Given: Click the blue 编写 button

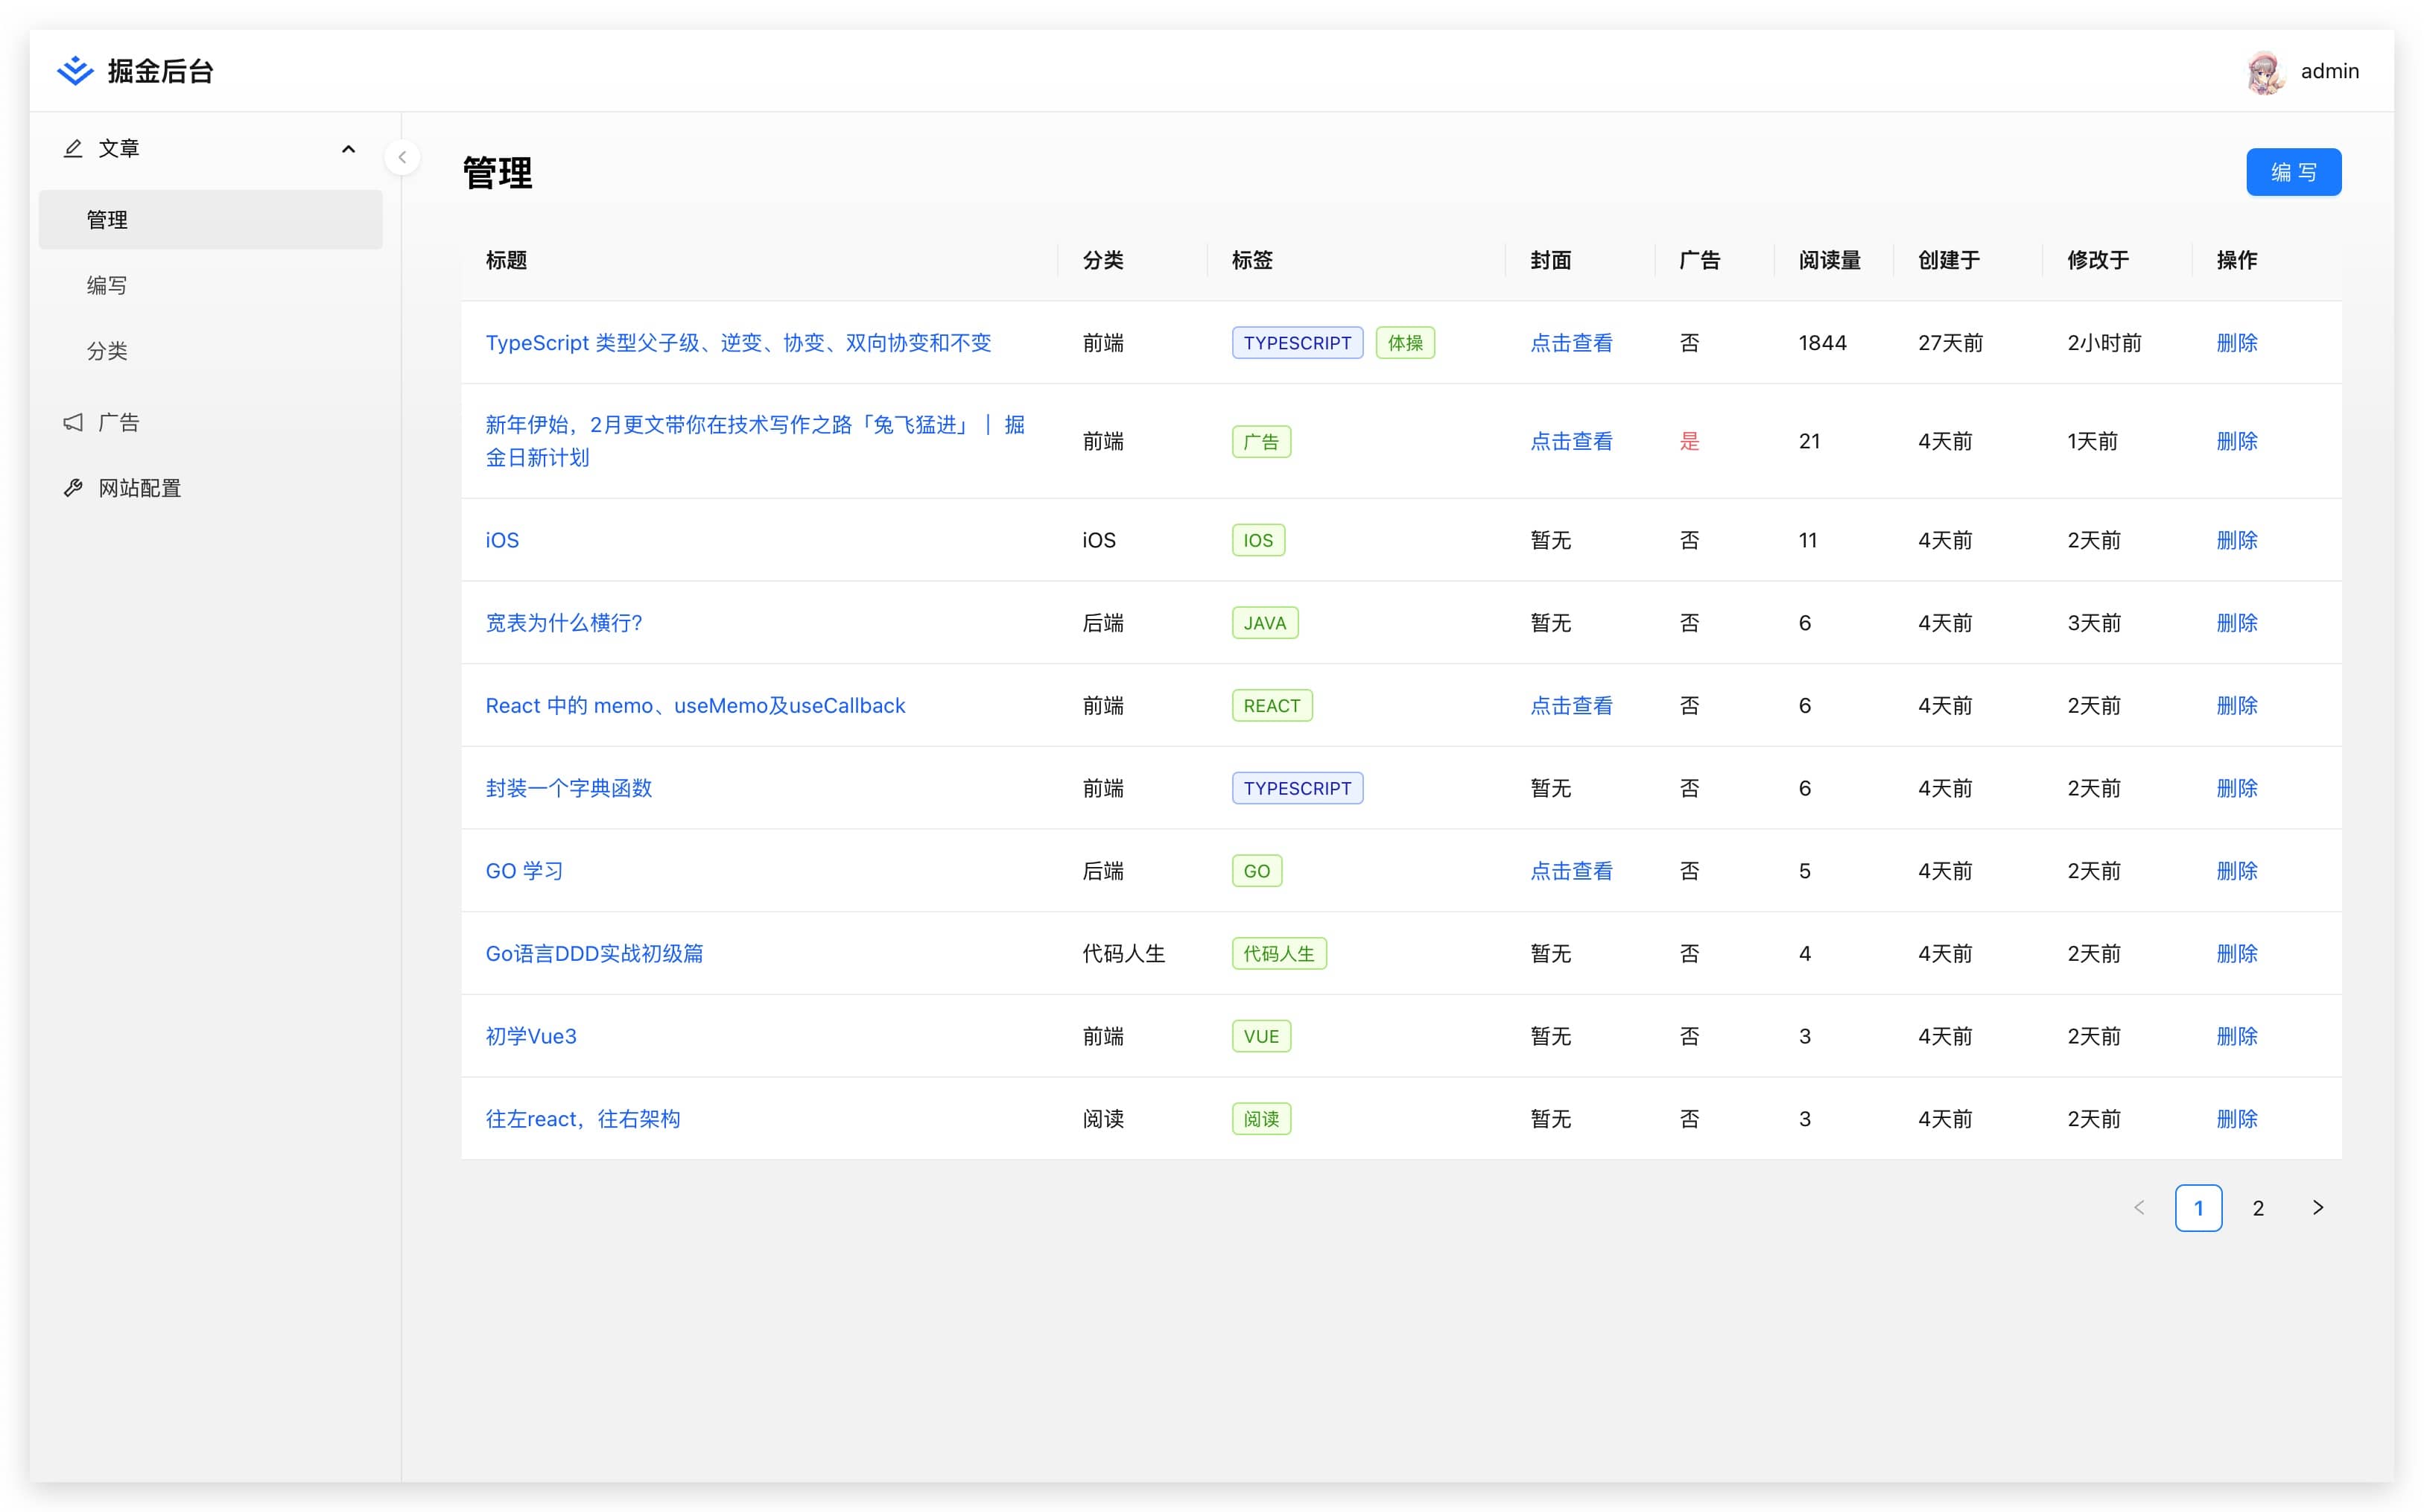Looking at the screenshot, I should click(2293, 172).
